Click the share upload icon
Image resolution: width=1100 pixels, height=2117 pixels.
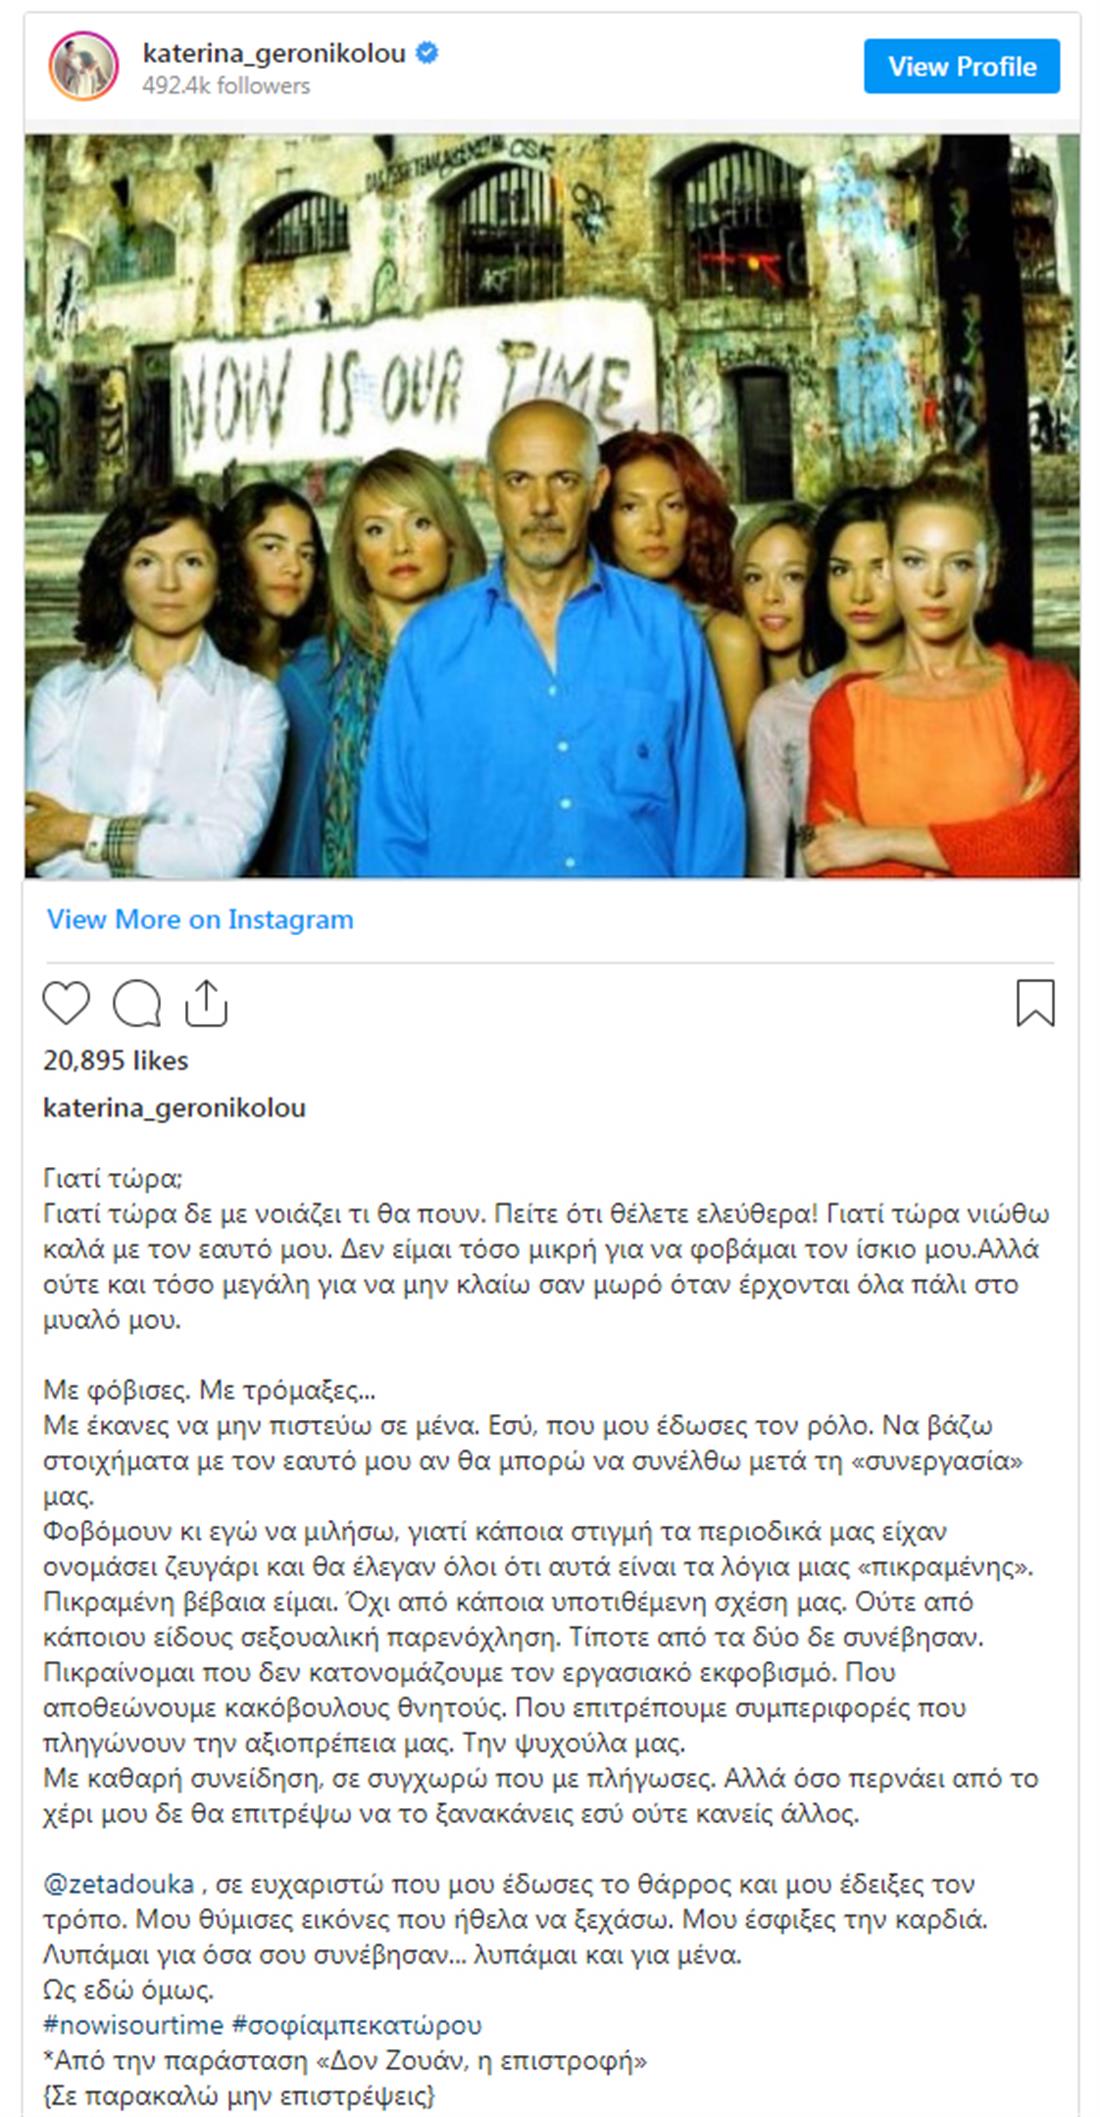(206, 1003)
